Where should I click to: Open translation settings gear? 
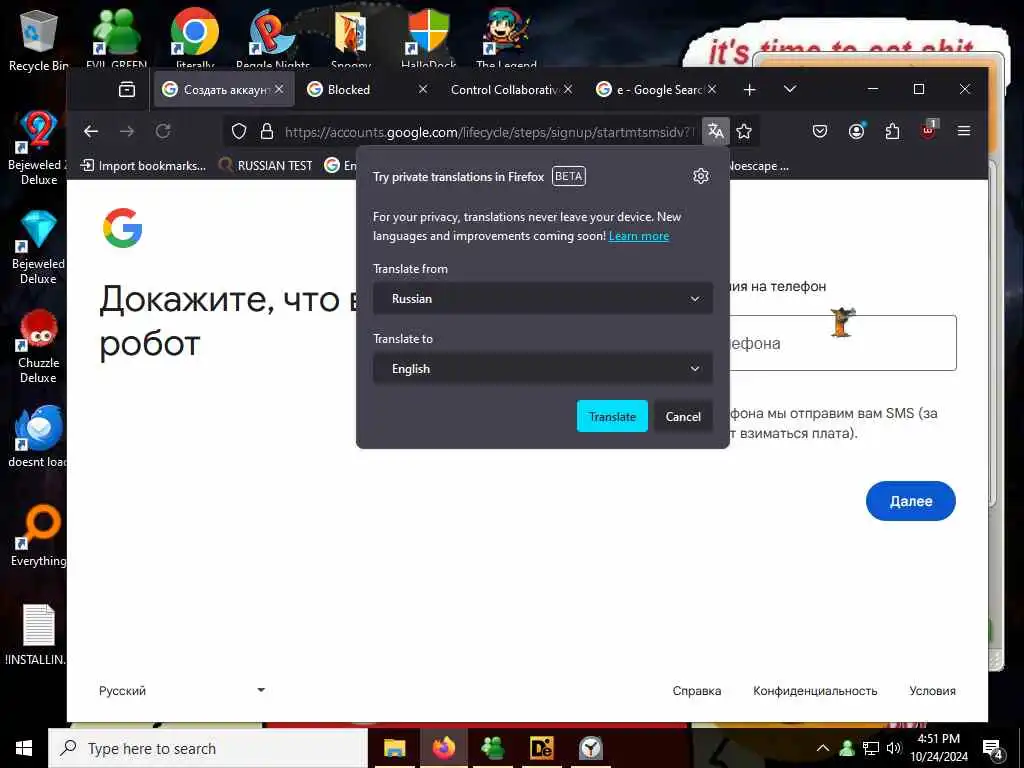tap(701, 176)
